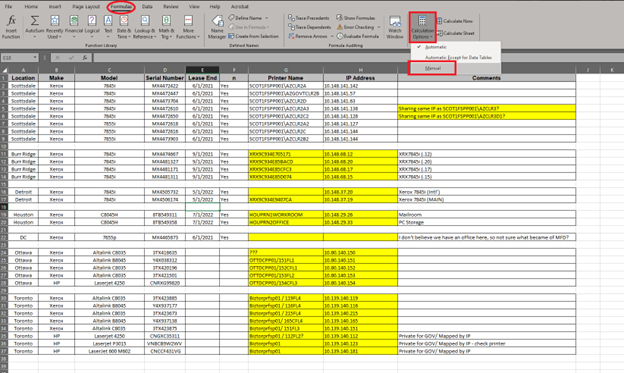This screenshot has width=624, height=373.
Task: Open Date & Time functions menu
Action: [x=124, y=27]
